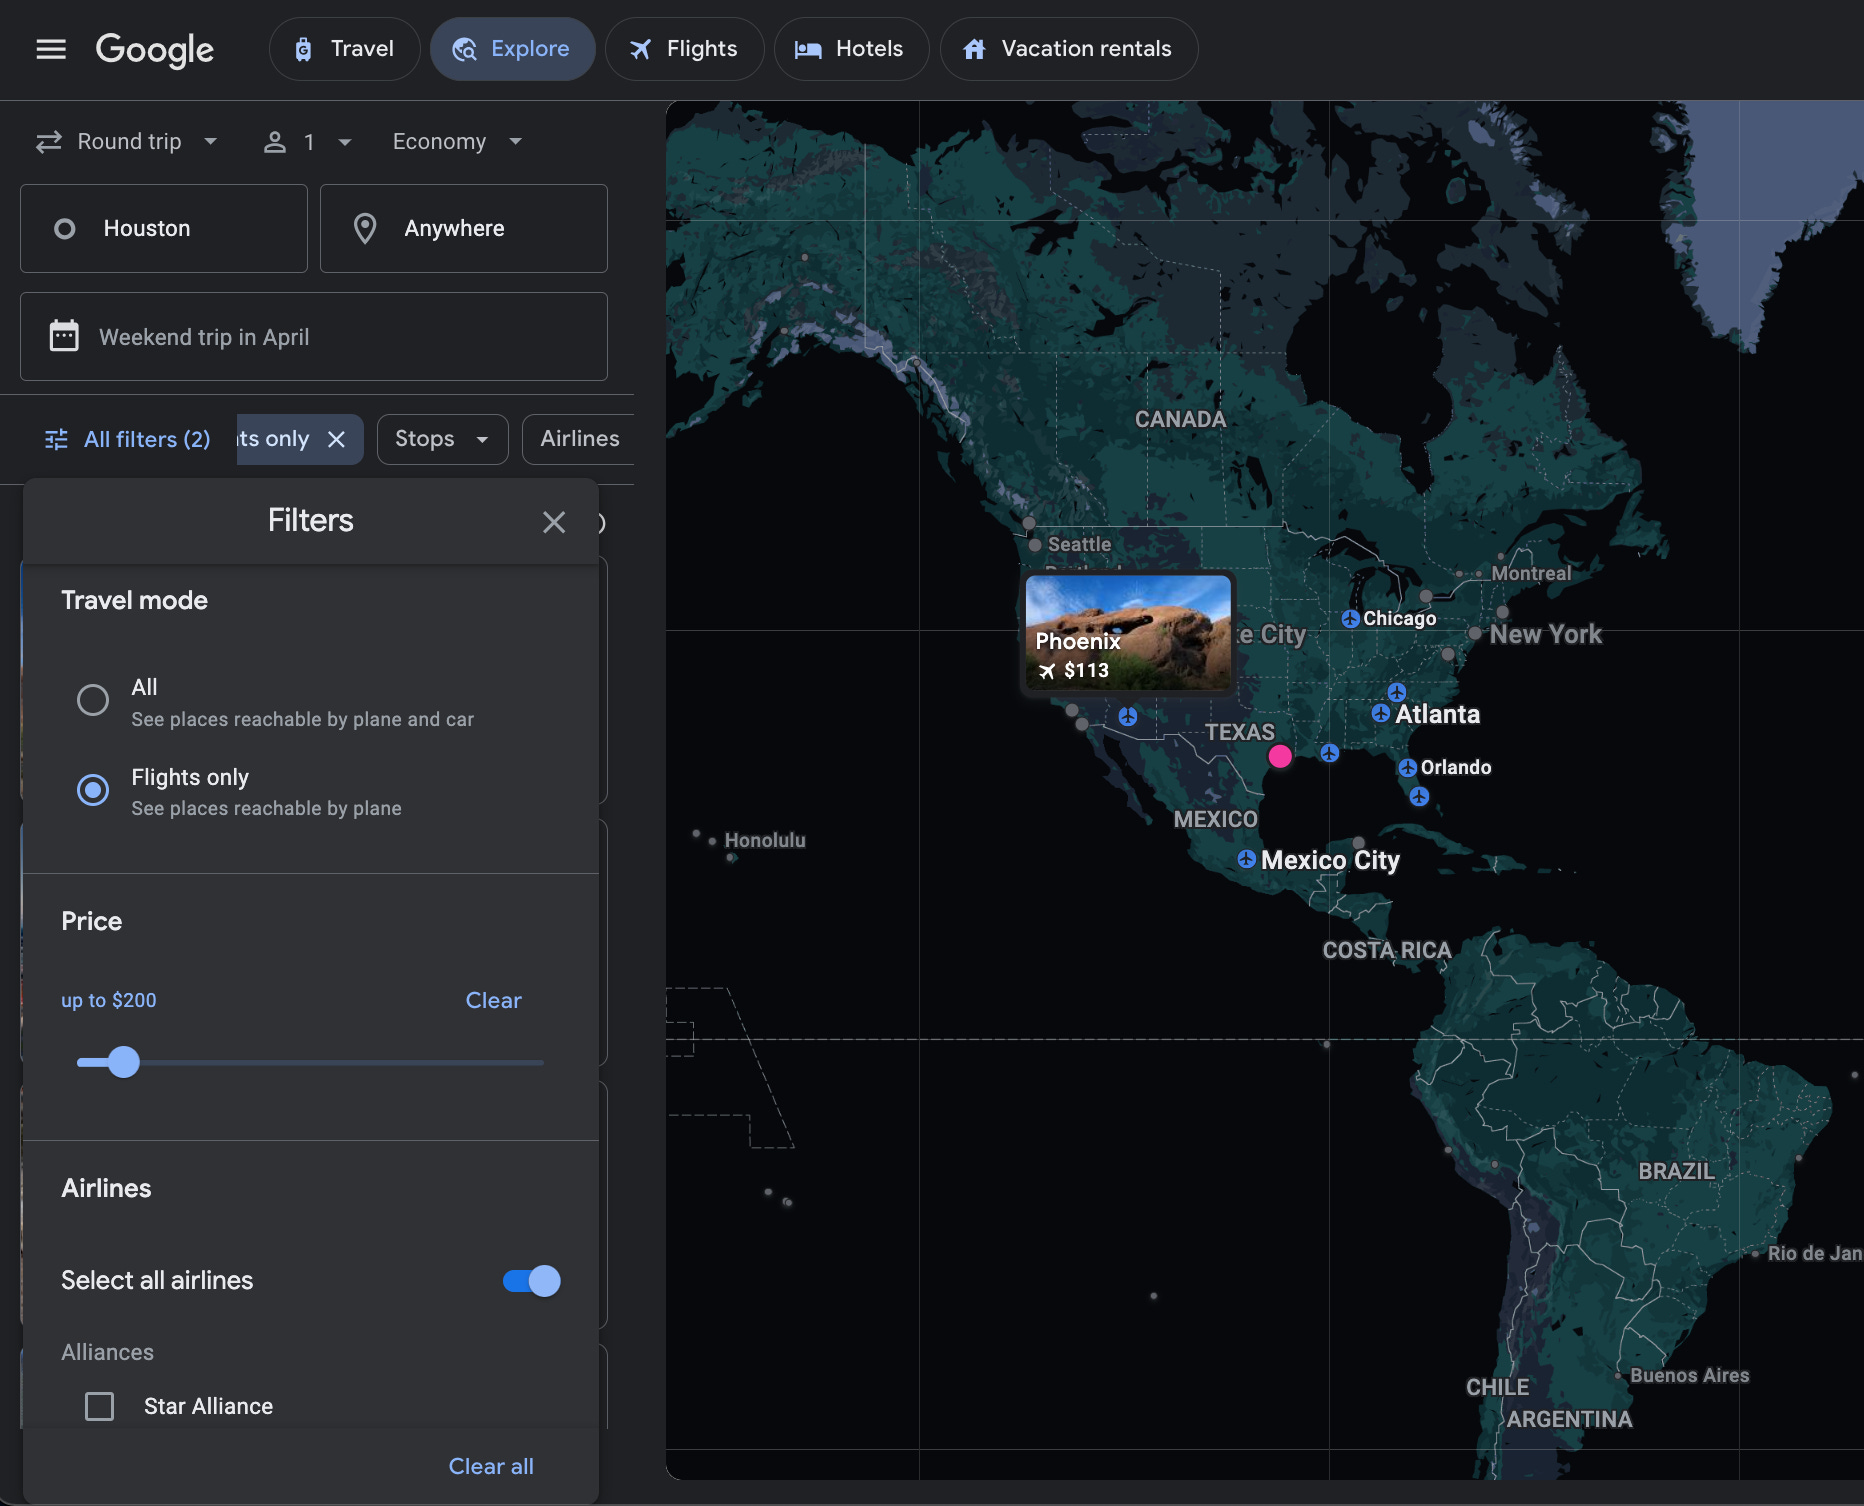Select the Orlando airport marker
This screenshot has height=1506, width=1864.
pos(1408,768)
